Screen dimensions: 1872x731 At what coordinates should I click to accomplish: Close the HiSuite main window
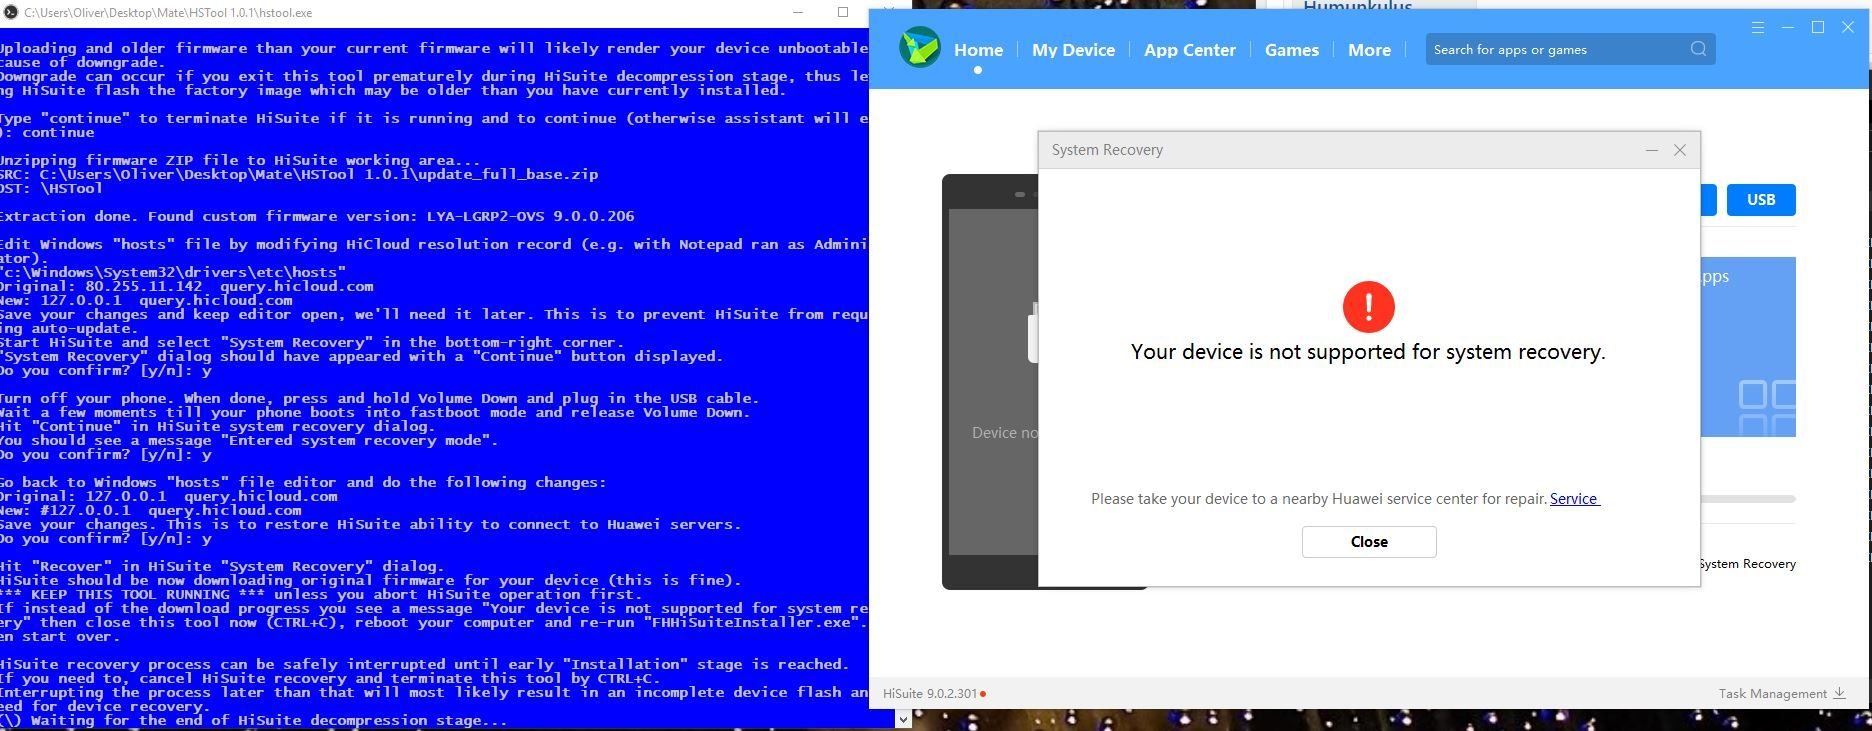pyautogui.click(x=1848, y=28)
